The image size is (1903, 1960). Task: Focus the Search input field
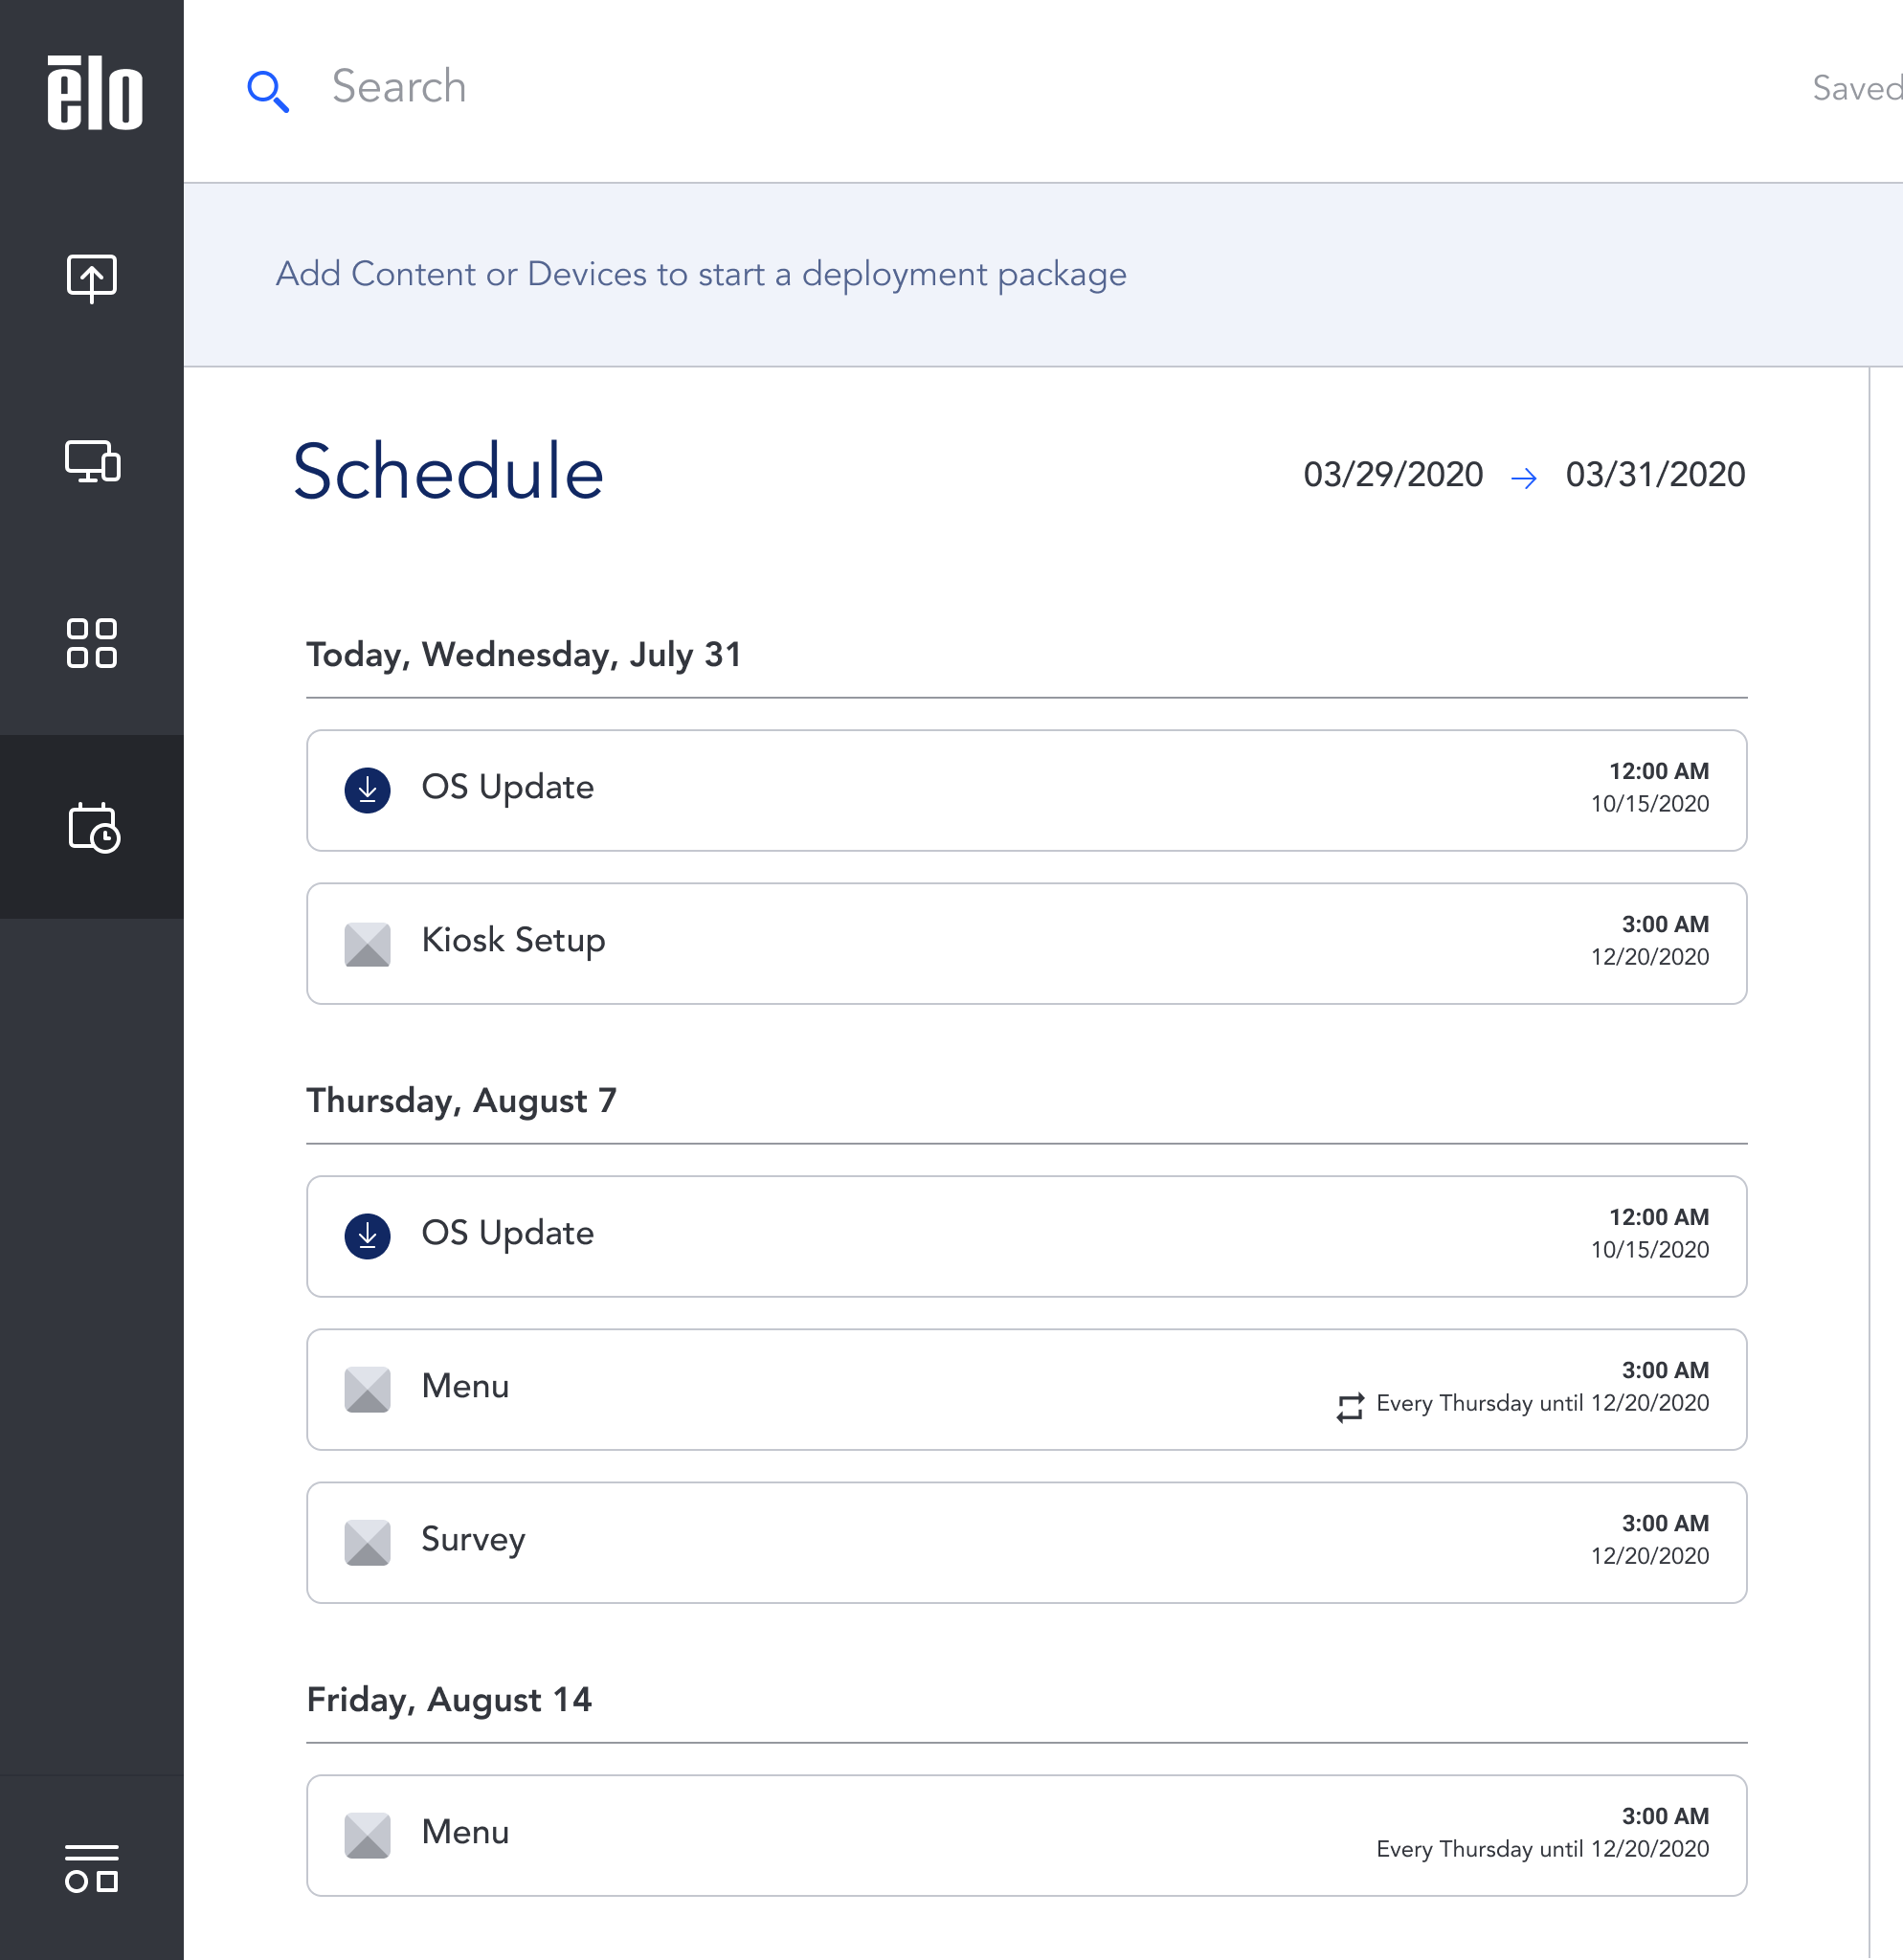pos(1000,88)
